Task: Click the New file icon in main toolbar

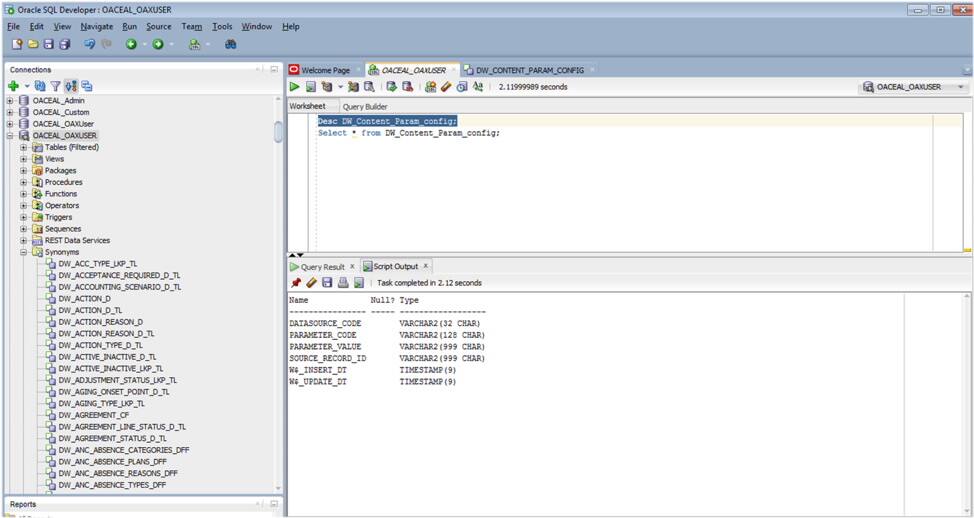Action: [x=17, y=44]
